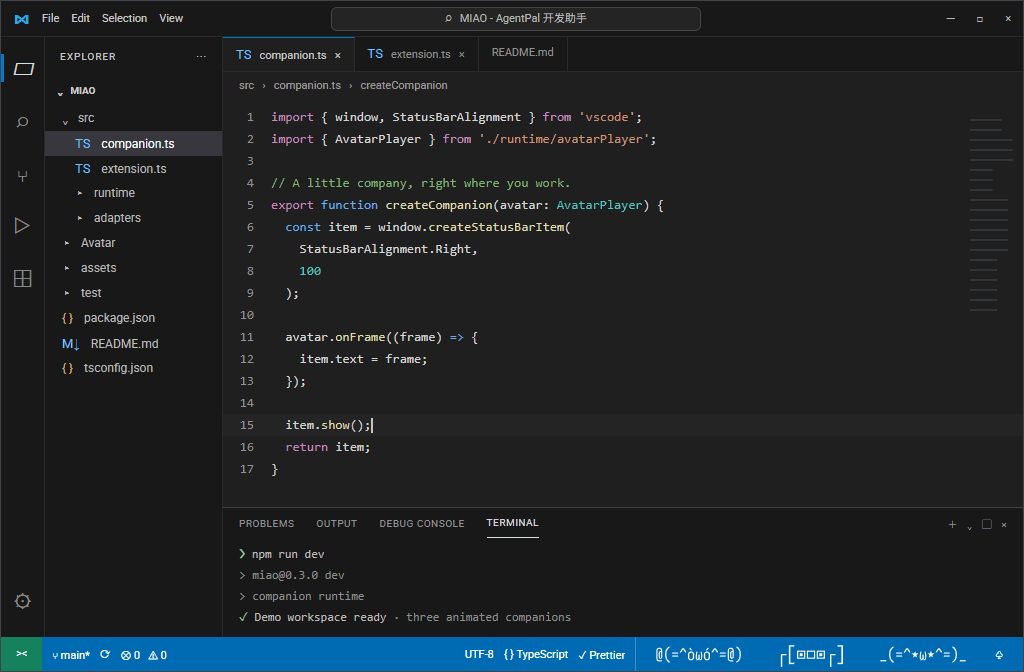Open the Explorer view in activity bar
The image size is (1024, 672).
coord(24,69)
